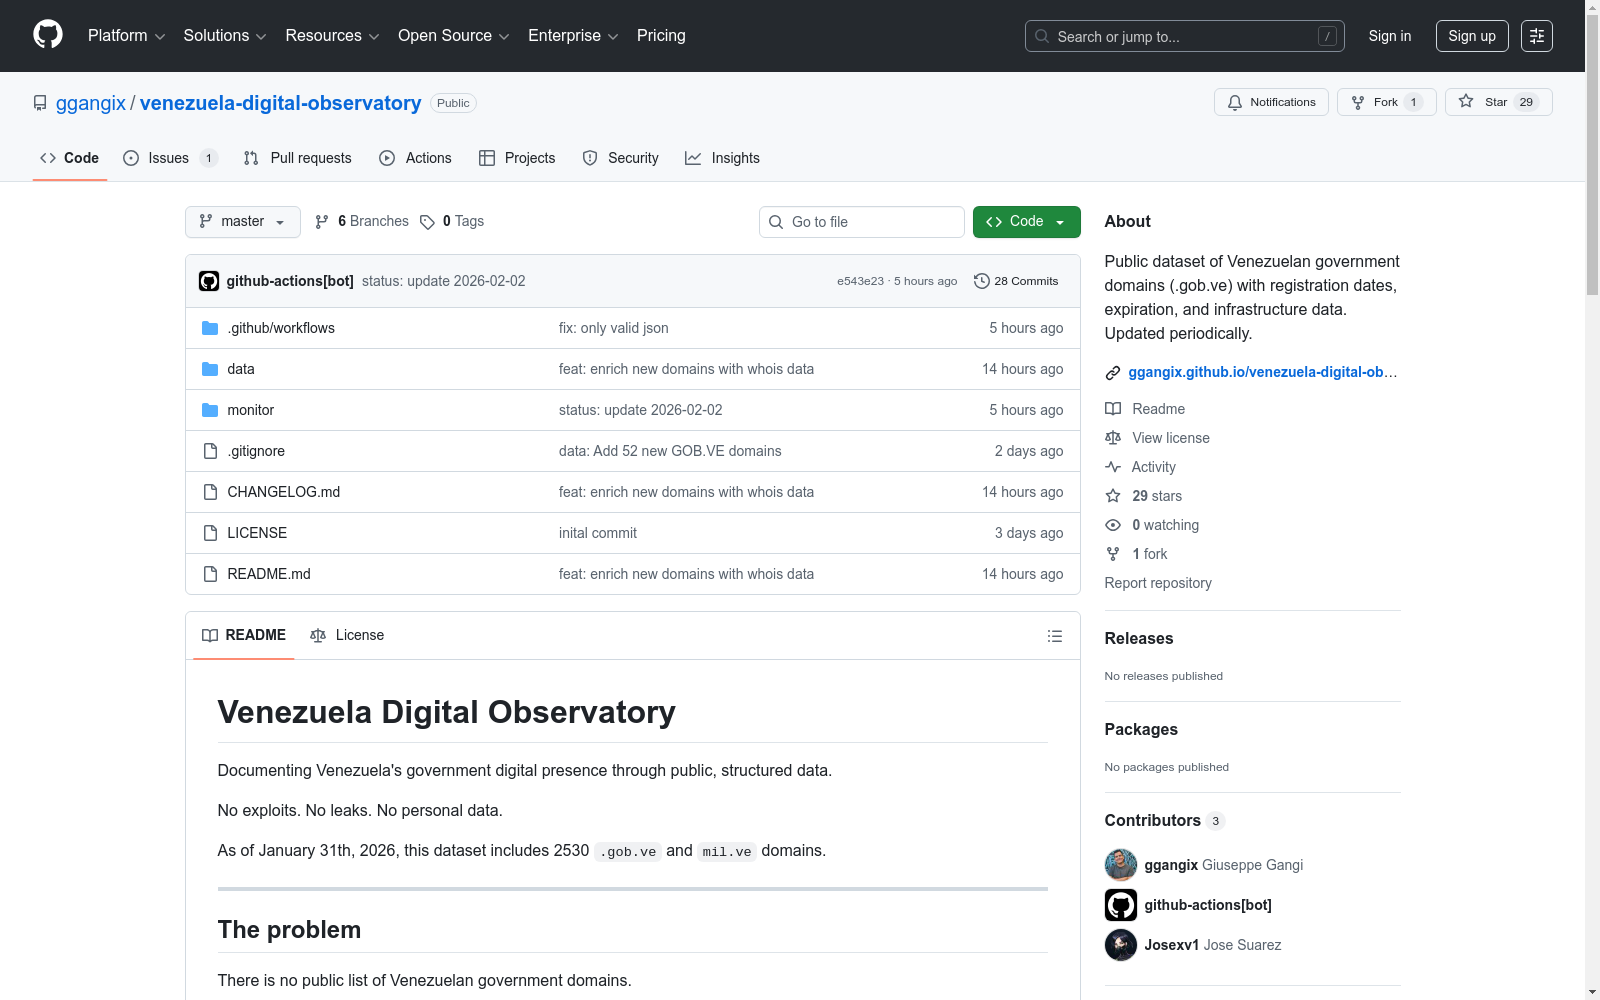This screenshot has height=1000, width=1600.
Task: View the 28 Commits history
Action: pos(1016,281)
